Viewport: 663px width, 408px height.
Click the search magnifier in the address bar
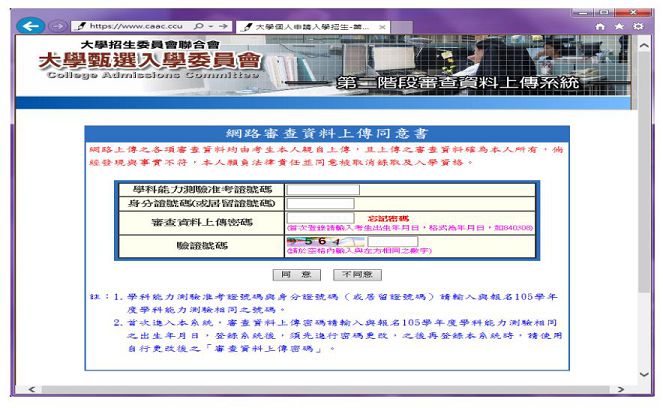pyautogui.click(x=198, y=26)
